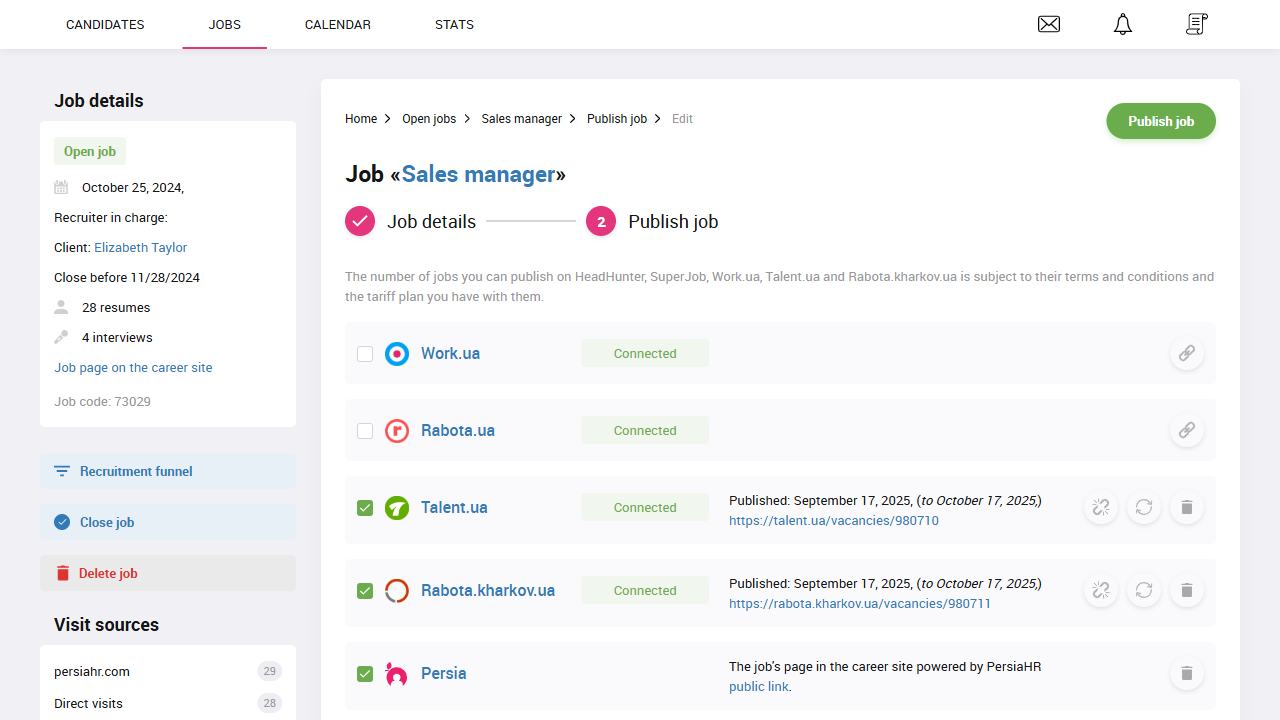Refresh the Talent.ua publication

point(1143,507)
